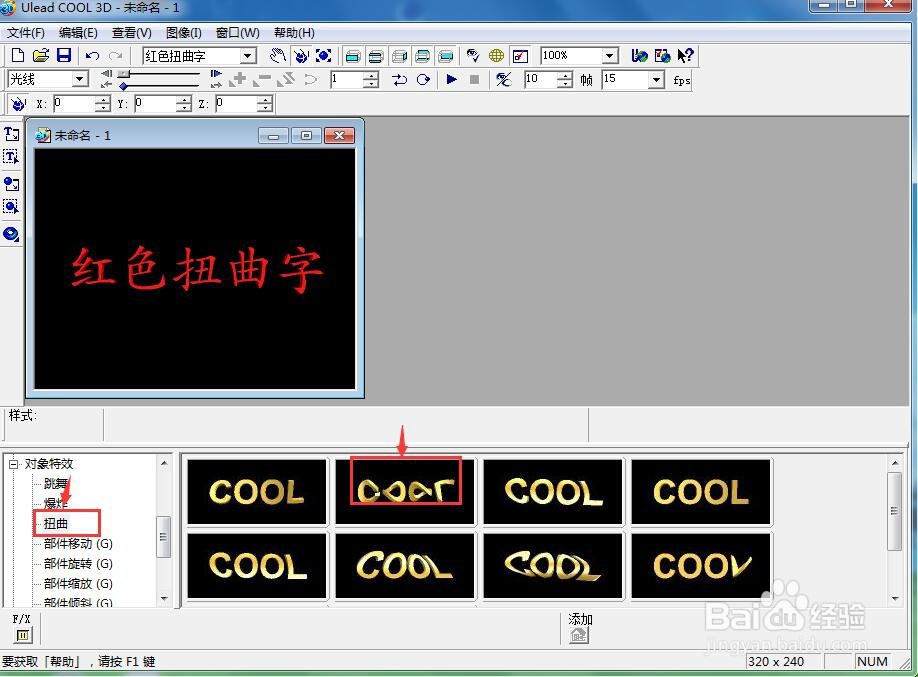Click the timeline slider thumb
The height and width of the screenshot is (677, 918).
point(124,74)
